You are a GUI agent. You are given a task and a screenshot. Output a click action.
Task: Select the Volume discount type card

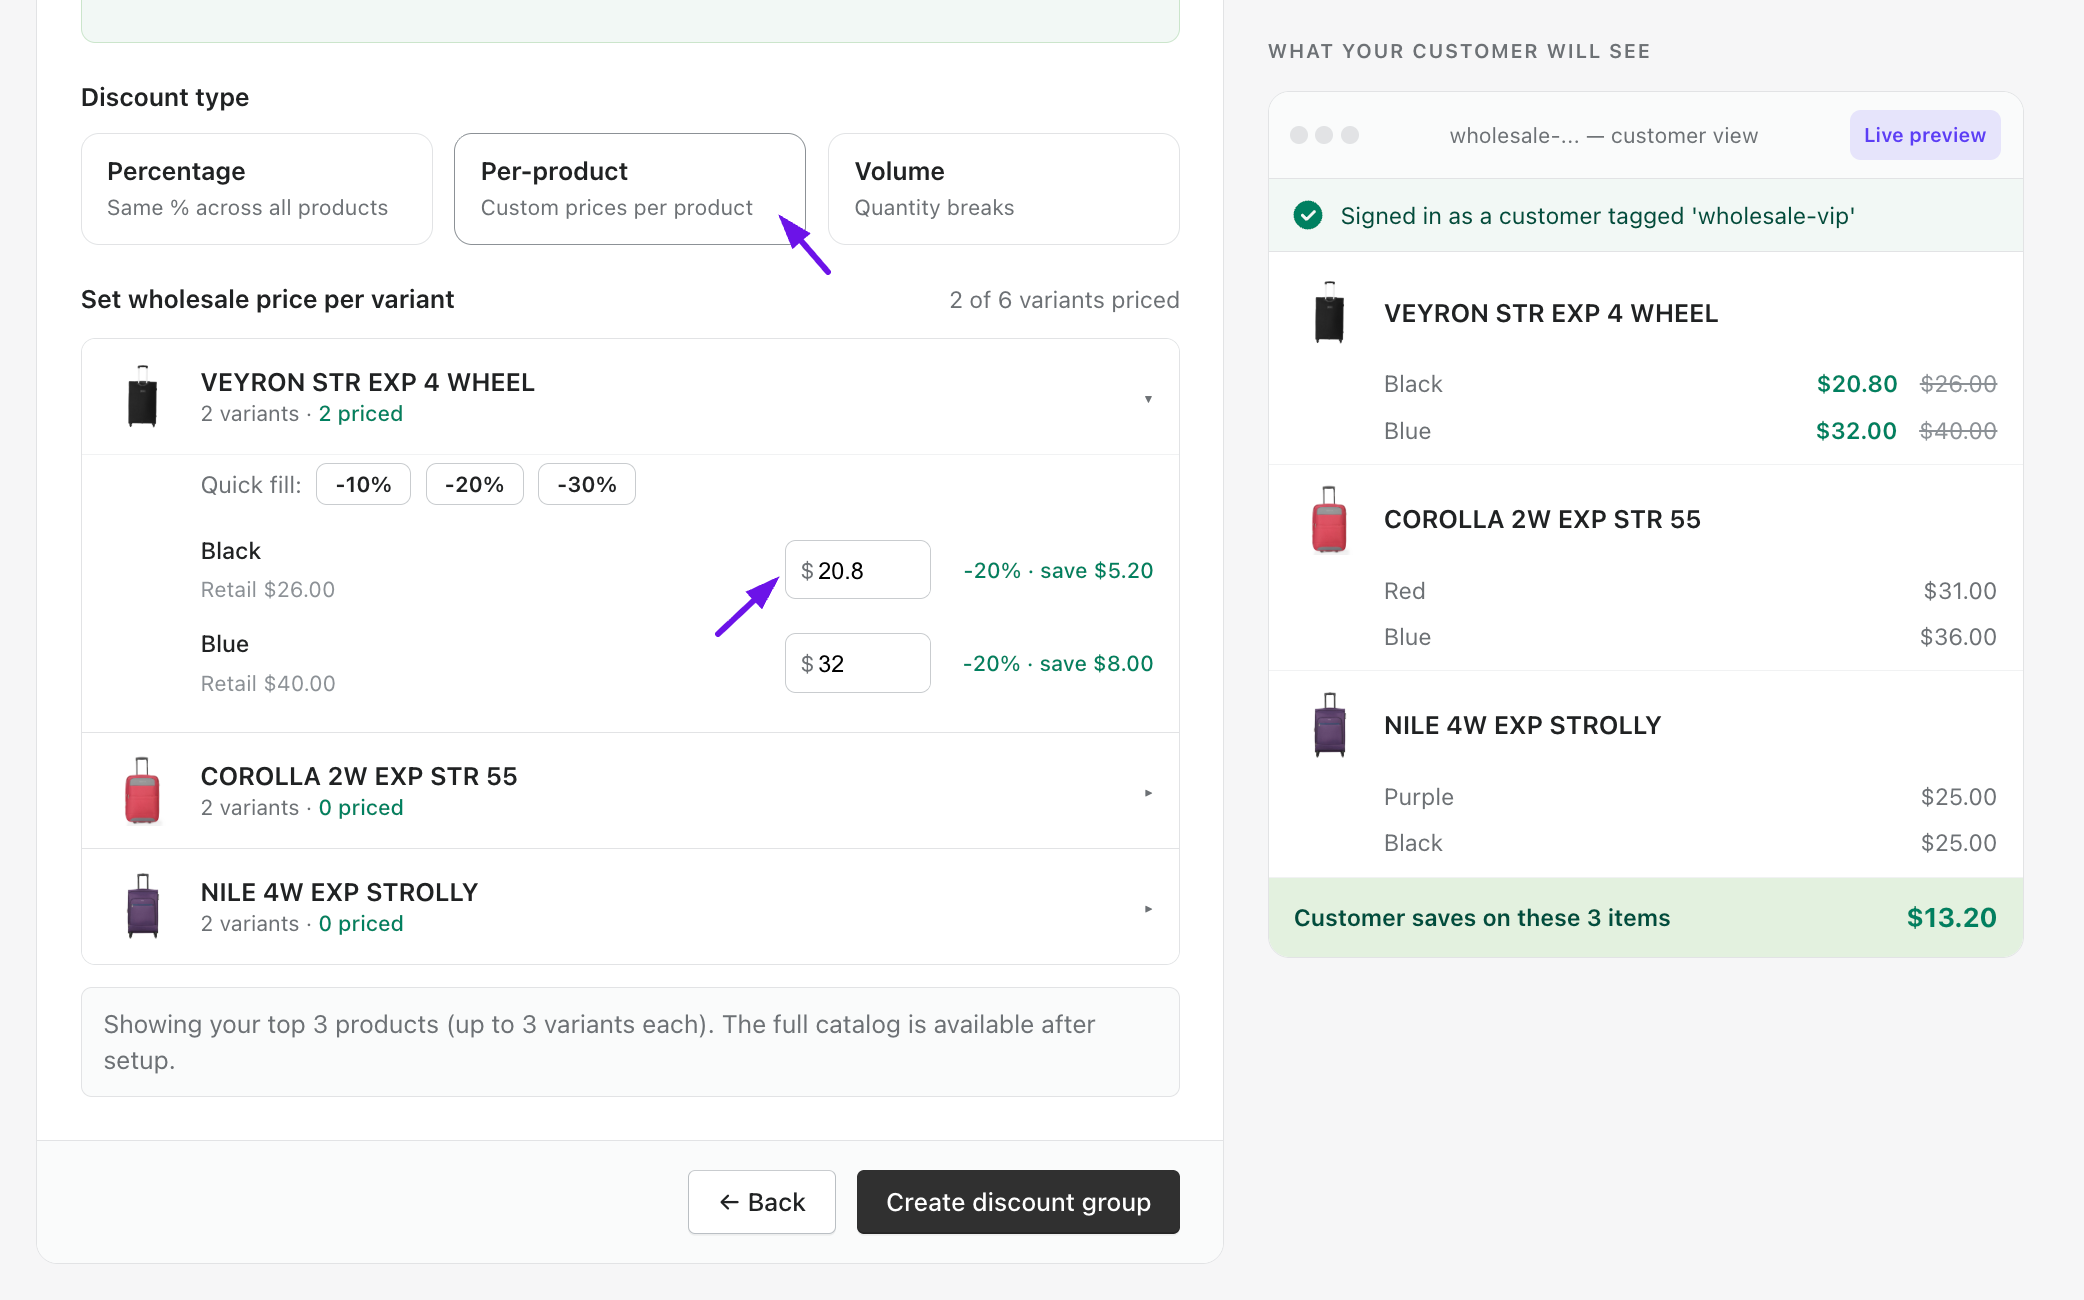pyautogui.click(x=1004, y=189)
